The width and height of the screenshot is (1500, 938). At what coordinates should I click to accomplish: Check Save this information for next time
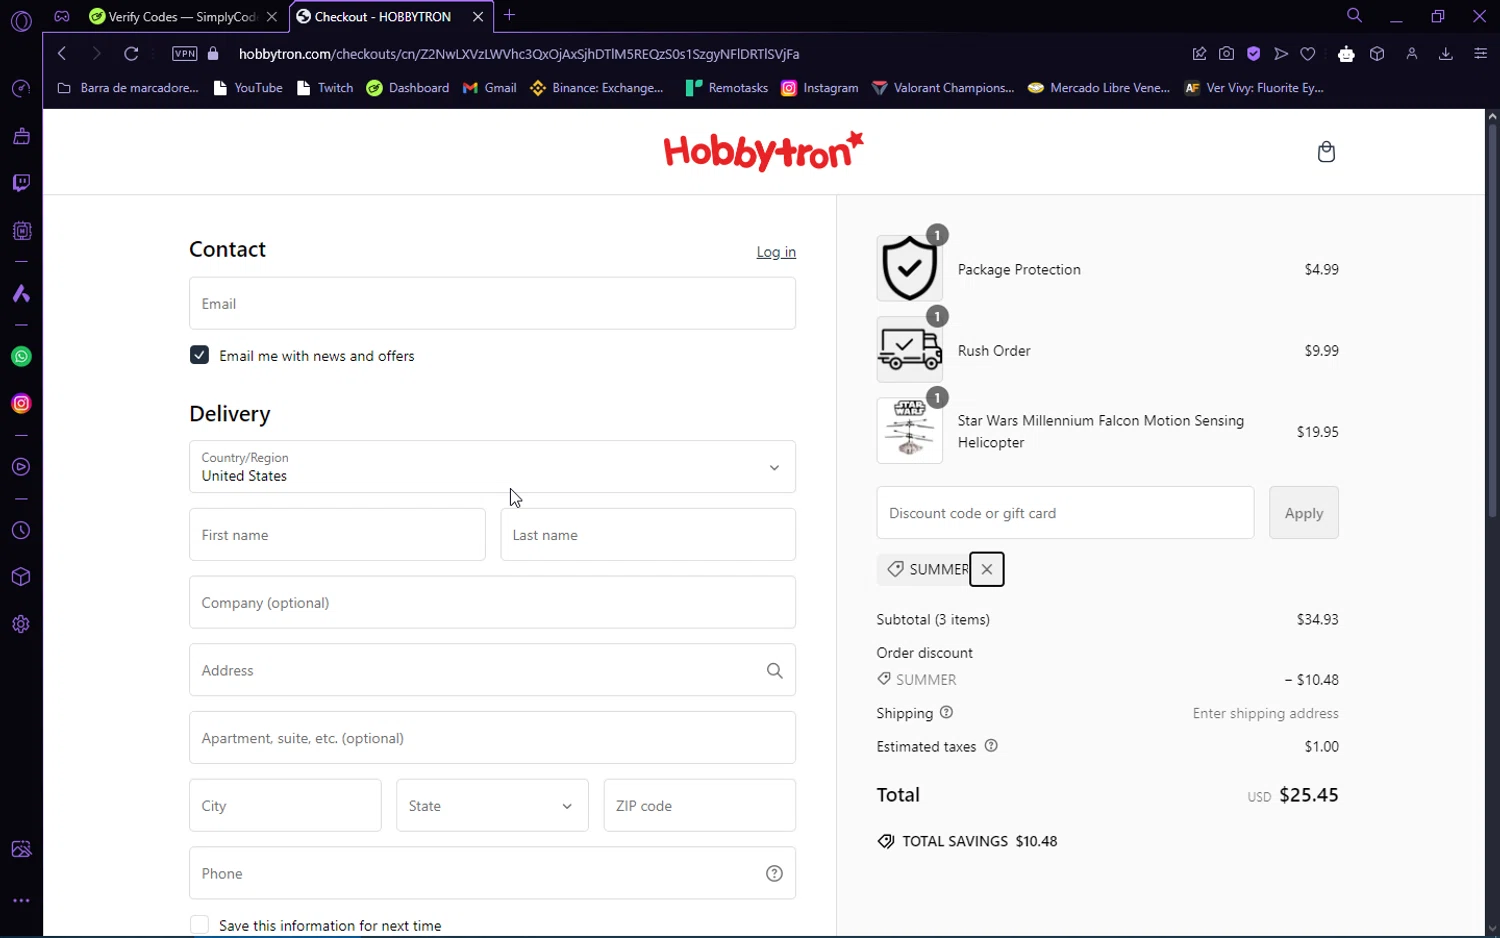[x=199, y=925]
